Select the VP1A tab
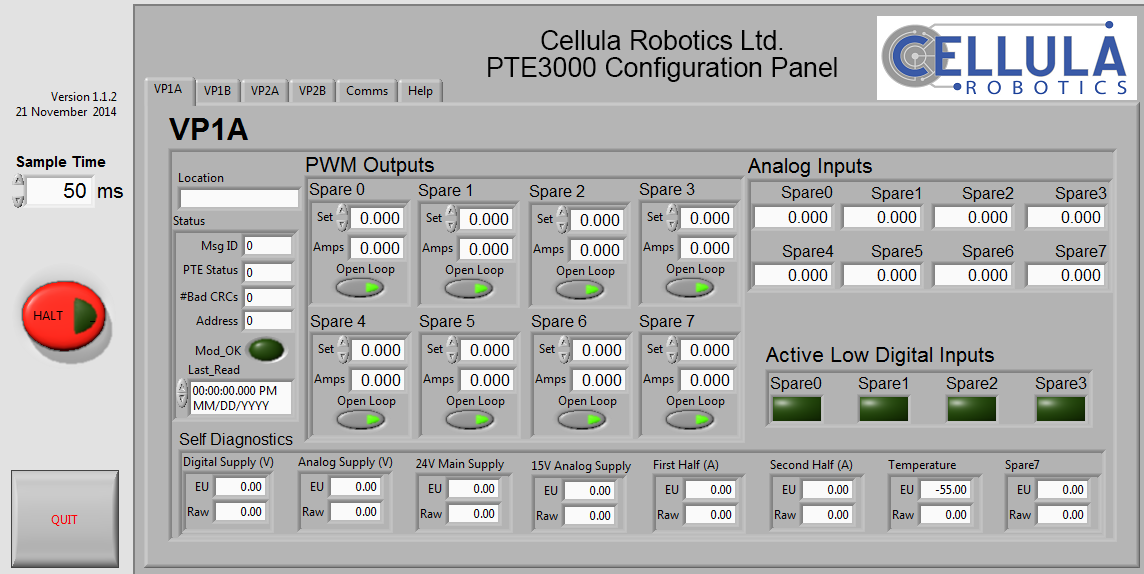The height and width of the screenshot is (574, 1144). [169, 89]
